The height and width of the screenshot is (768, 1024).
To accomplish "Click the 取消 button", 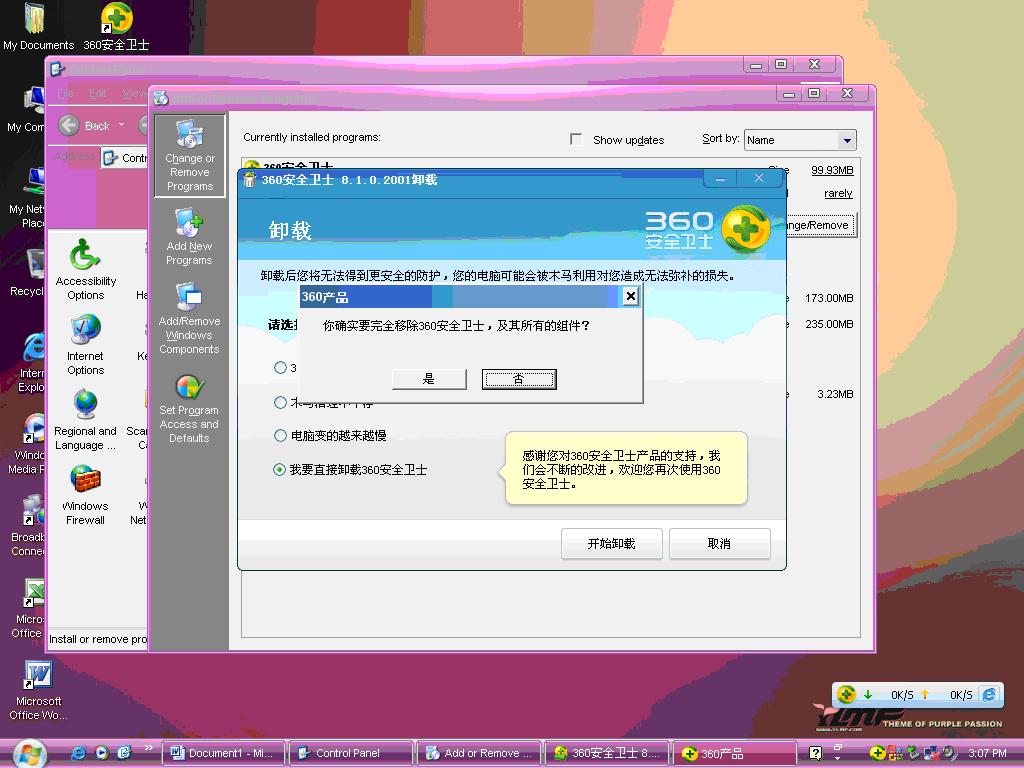I will [719, 543].
